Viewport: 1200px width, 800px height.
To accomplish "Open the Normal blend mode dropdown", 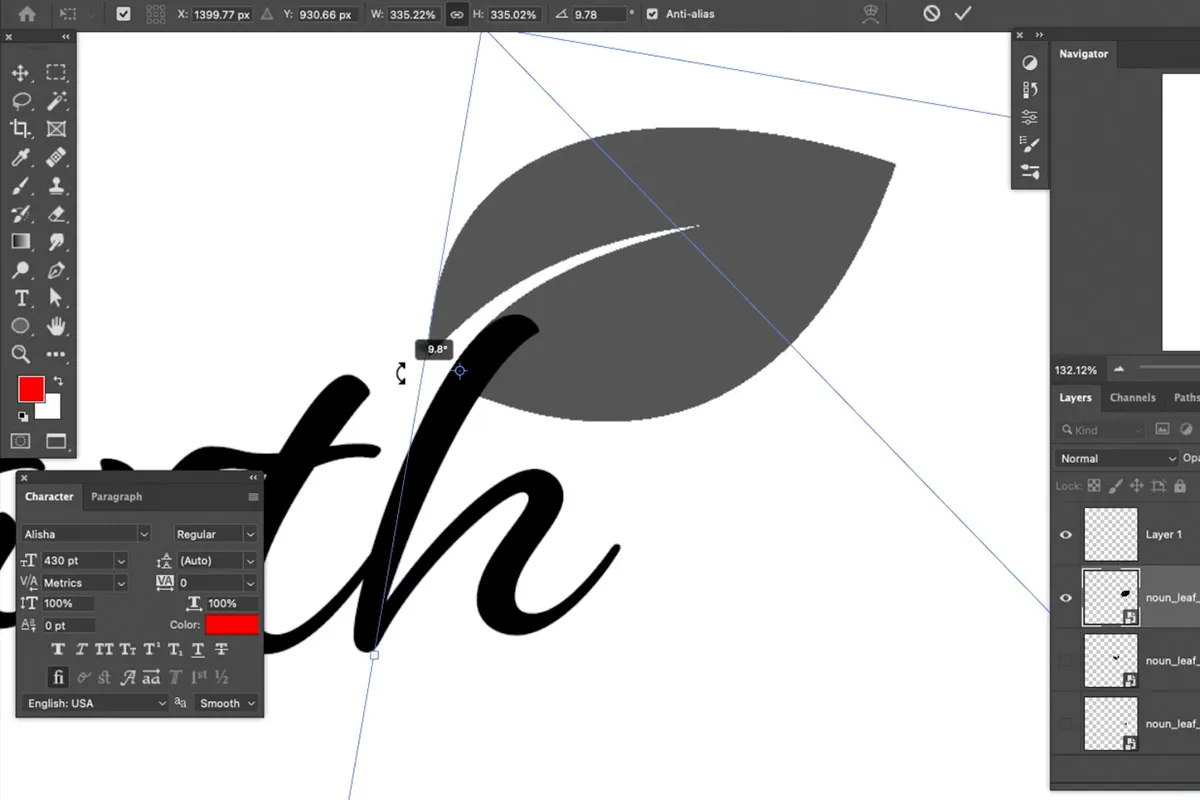I will (1113, 458).
